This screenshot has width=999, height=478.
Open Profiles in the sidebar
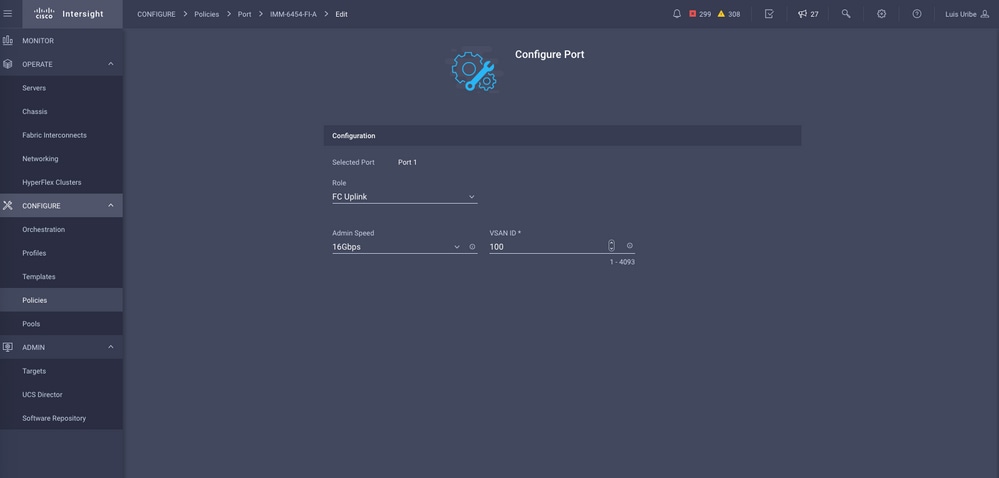pos(61,253)
